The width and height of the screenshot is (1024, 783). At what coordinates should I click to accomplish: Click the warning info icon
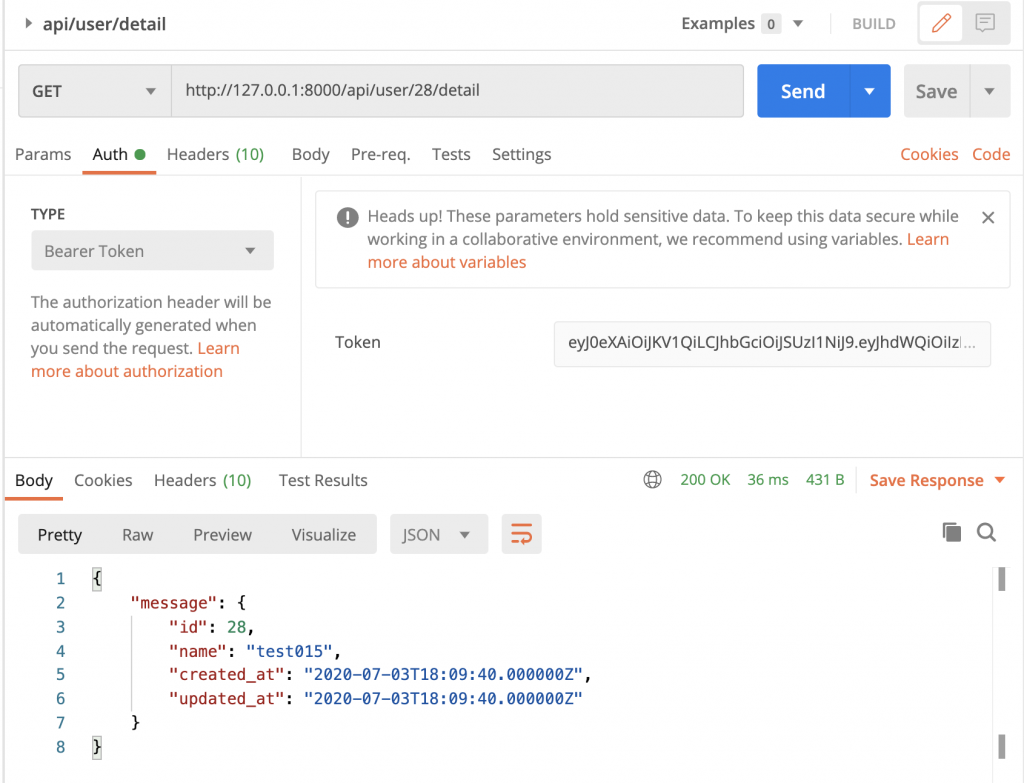(x=347, y=217)
